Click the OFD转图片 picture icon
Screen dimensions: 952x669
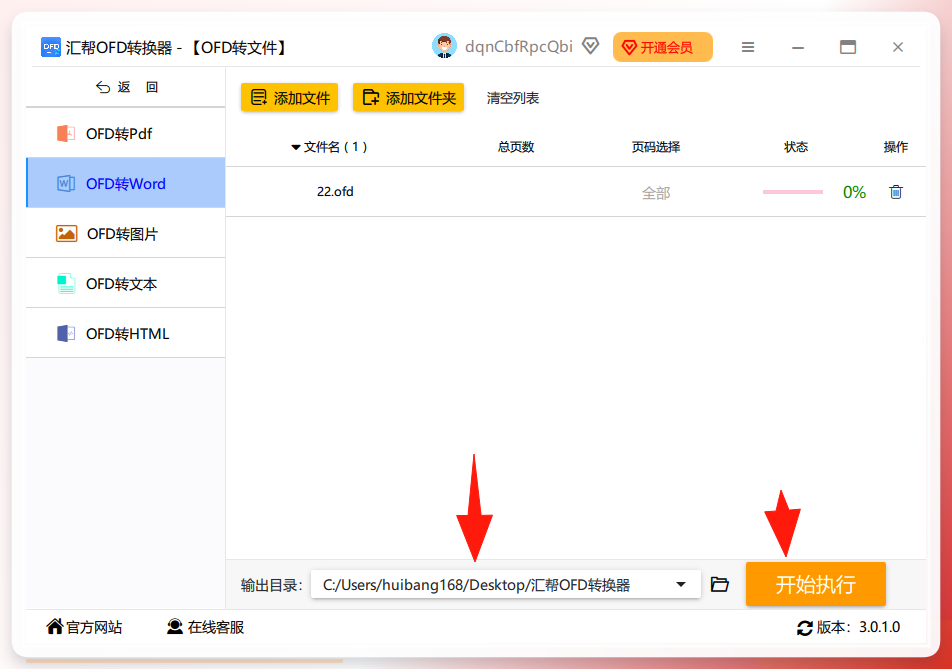(x=66, y=233)
